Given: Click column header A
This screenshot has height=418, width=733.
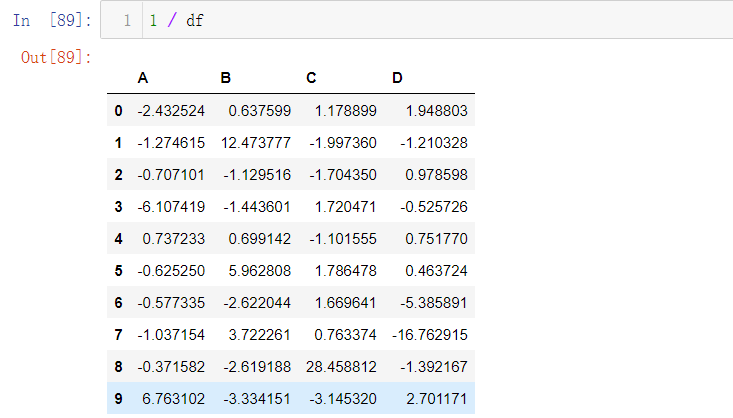Looking at the screenshot, I should click(x=143, y=78).
